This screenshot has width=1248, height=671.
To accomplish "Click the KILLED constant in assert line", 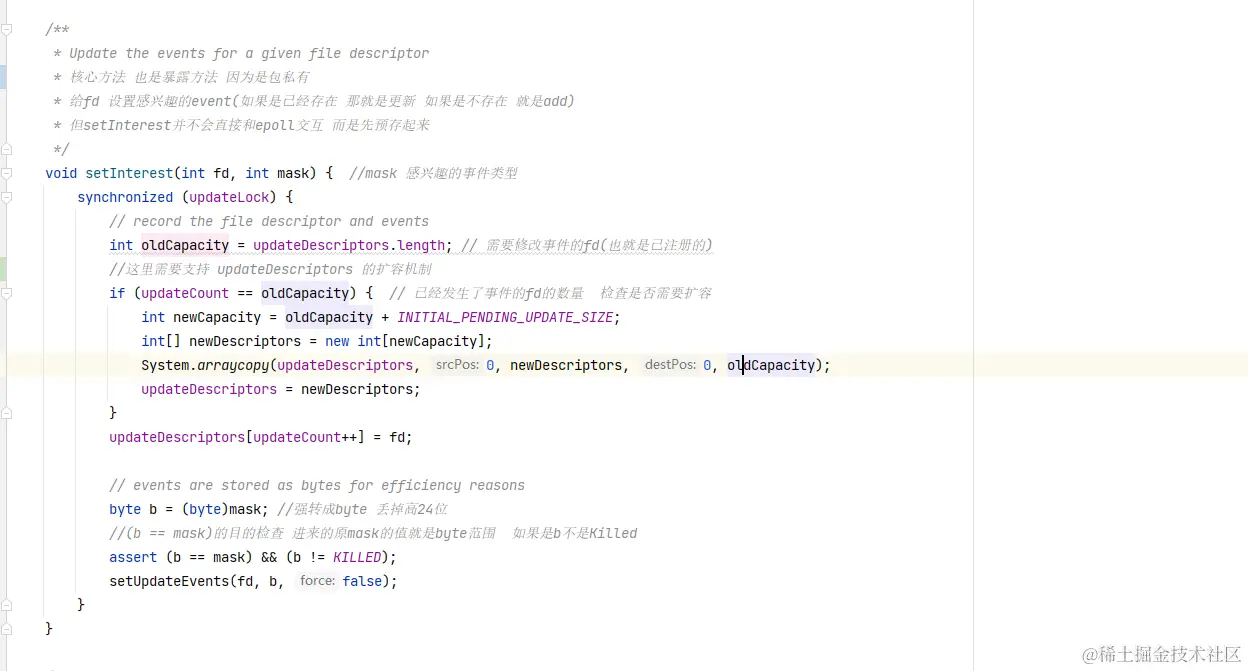I will 357,557.
